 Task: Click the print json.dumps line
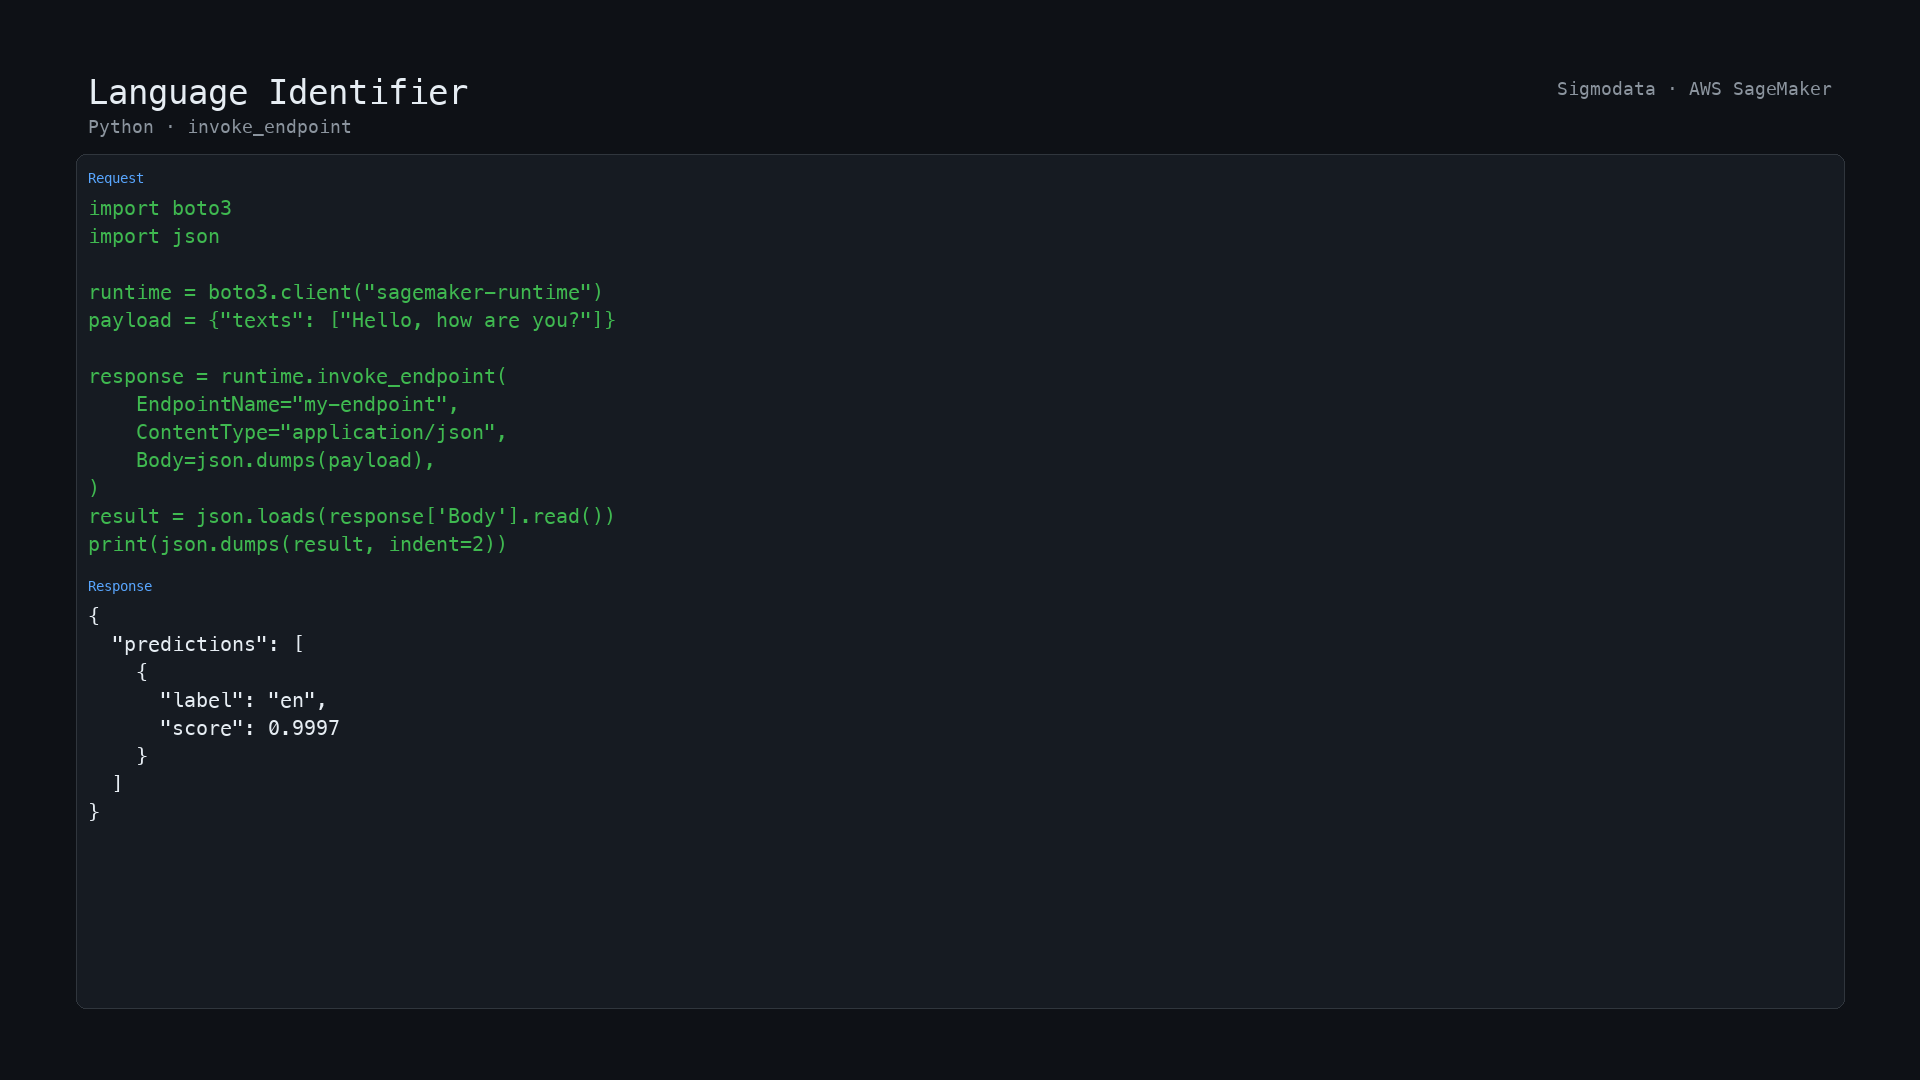(298, 544)
